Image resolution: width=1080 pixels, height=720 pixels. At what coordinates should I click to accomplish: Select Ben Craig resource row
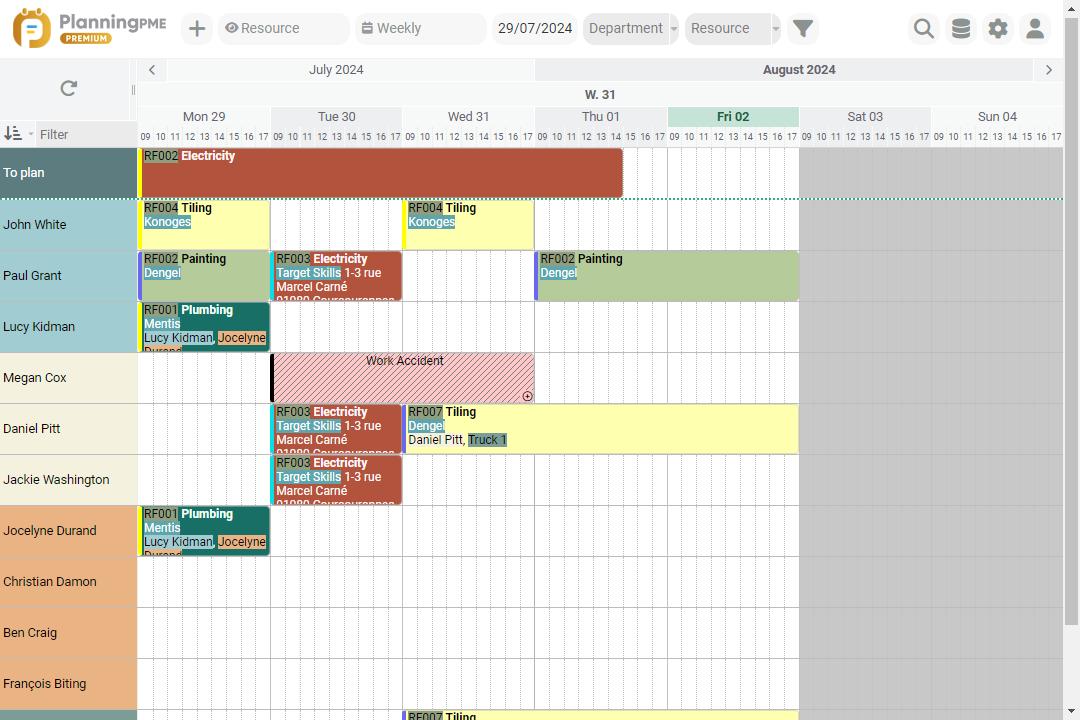click(x=68, y=632)
